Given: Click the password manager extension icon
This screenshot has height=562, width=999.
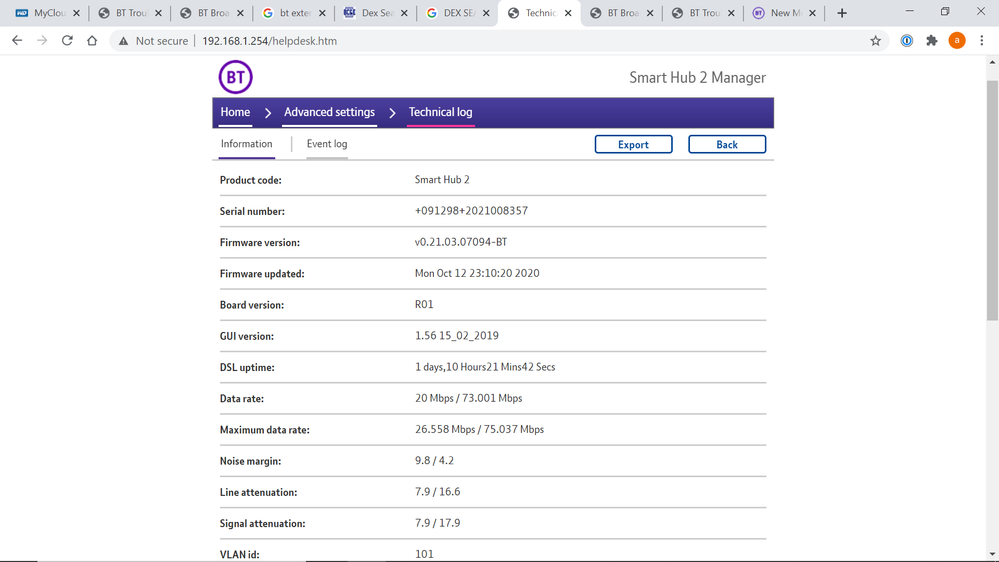Looking at the screenshot, I should pyautogui.click(x=906, y=41).
